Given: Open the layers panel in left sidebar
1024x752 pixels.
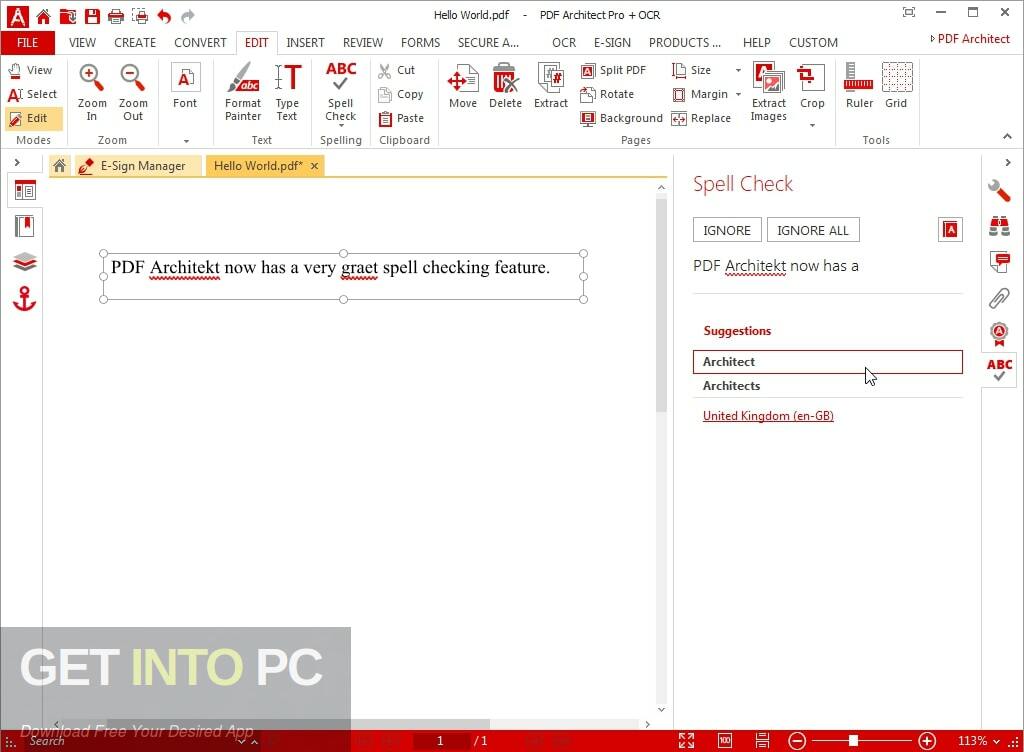Looking at the screenshot, I should (x=25, y=262).
